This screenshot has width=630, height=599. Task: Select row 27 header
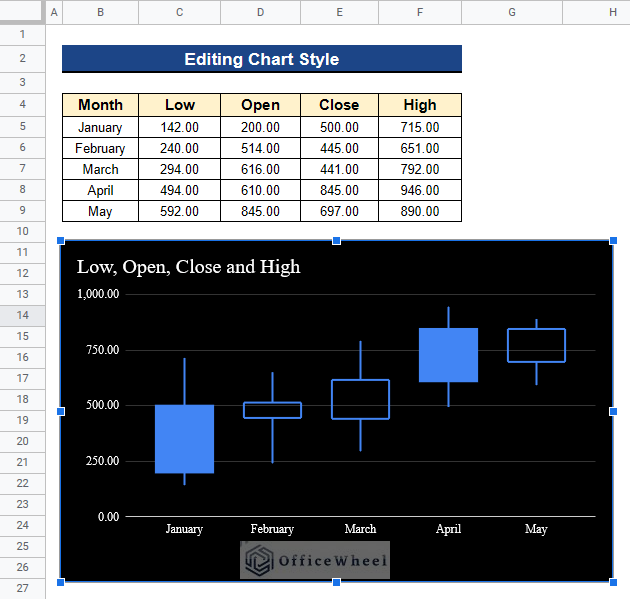point(22,588)
